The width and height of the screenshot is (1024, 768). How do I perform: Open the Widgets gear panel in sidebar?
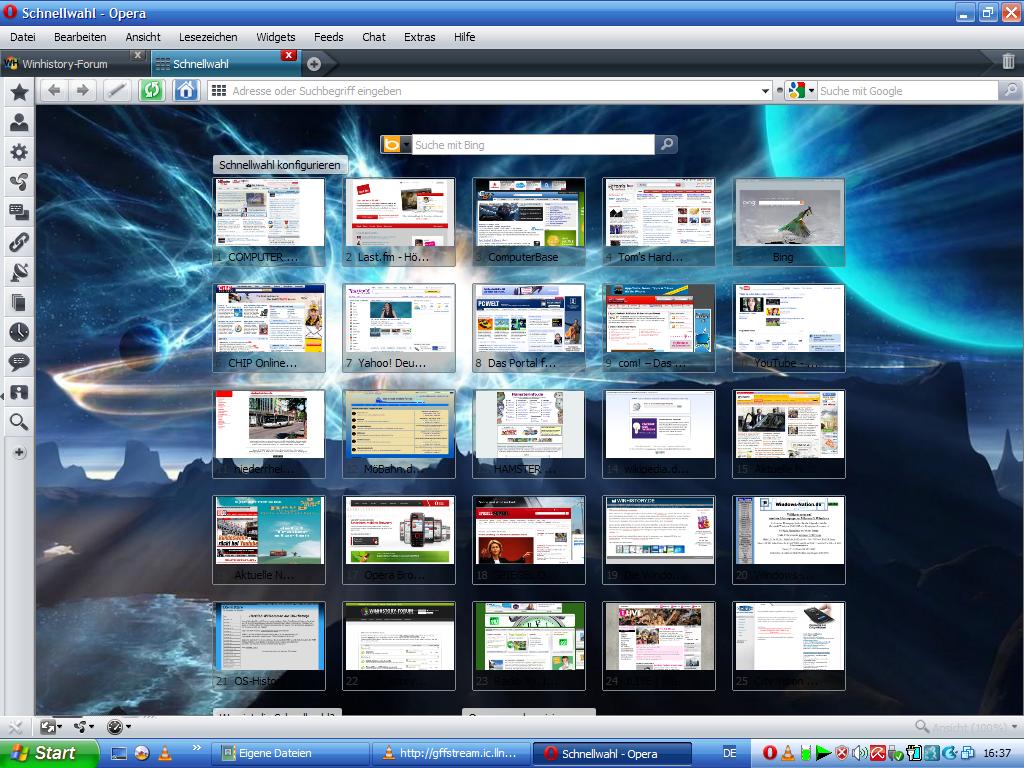click(18, 152)
